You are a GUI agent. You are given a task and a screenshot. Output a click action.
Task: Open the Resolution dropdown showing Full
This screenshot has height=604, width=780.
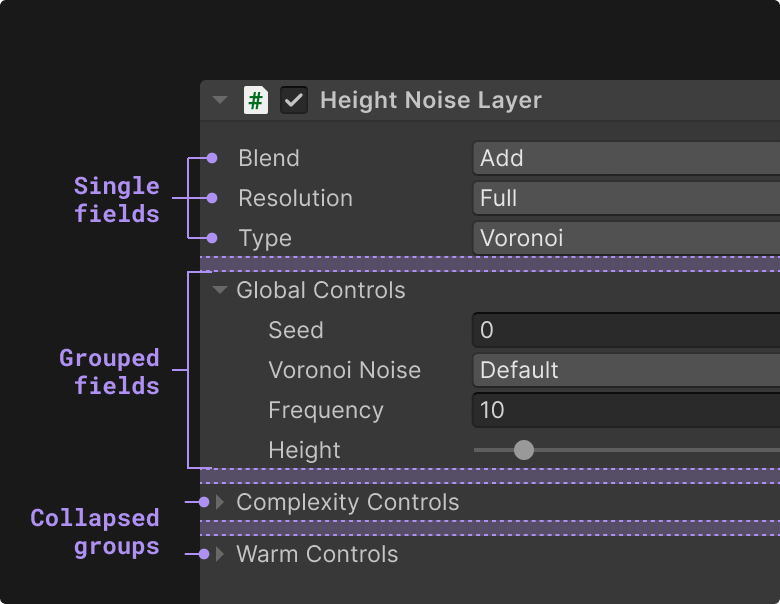pyautogui.click(x=626, y=198)
